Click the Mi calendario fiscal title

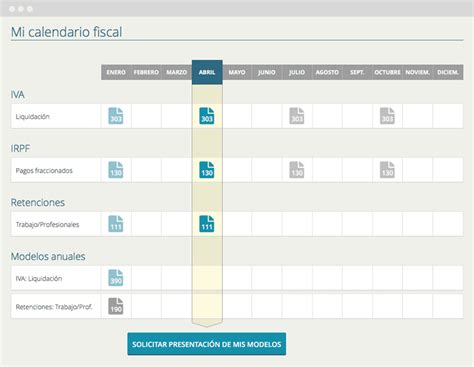coord(66,32)
